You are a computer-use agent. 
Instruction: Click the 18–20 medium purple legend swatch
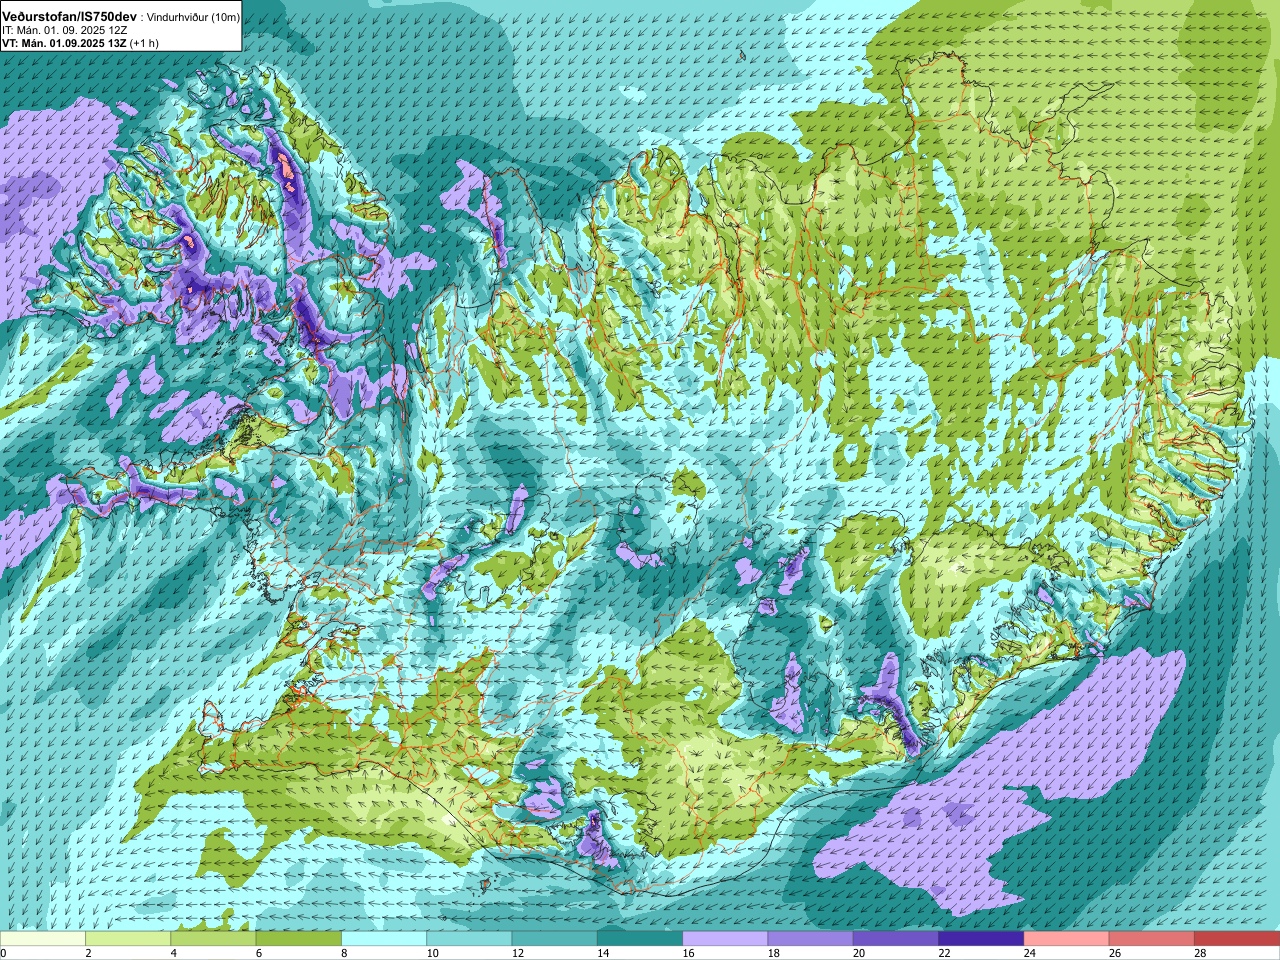(811, 939)
